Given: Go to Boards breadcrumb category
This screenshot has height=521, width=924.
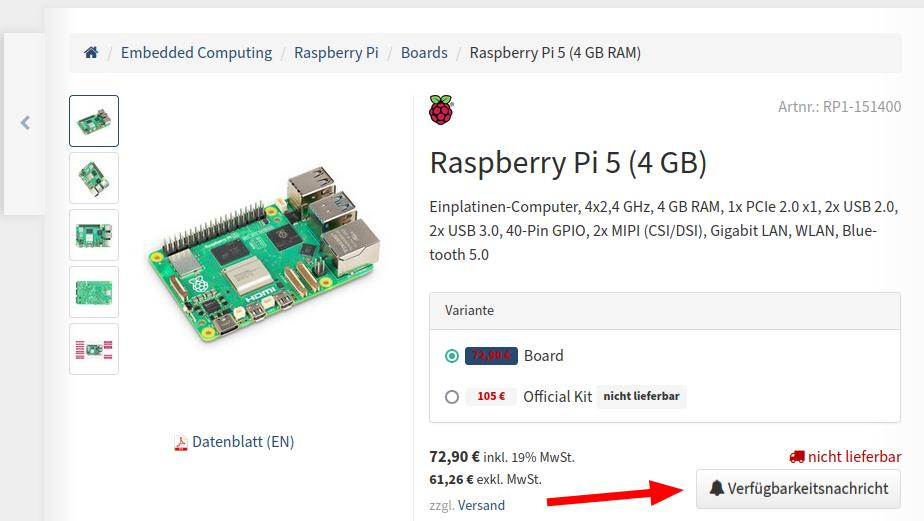Looking at the screenshot, I should point(424,53).
